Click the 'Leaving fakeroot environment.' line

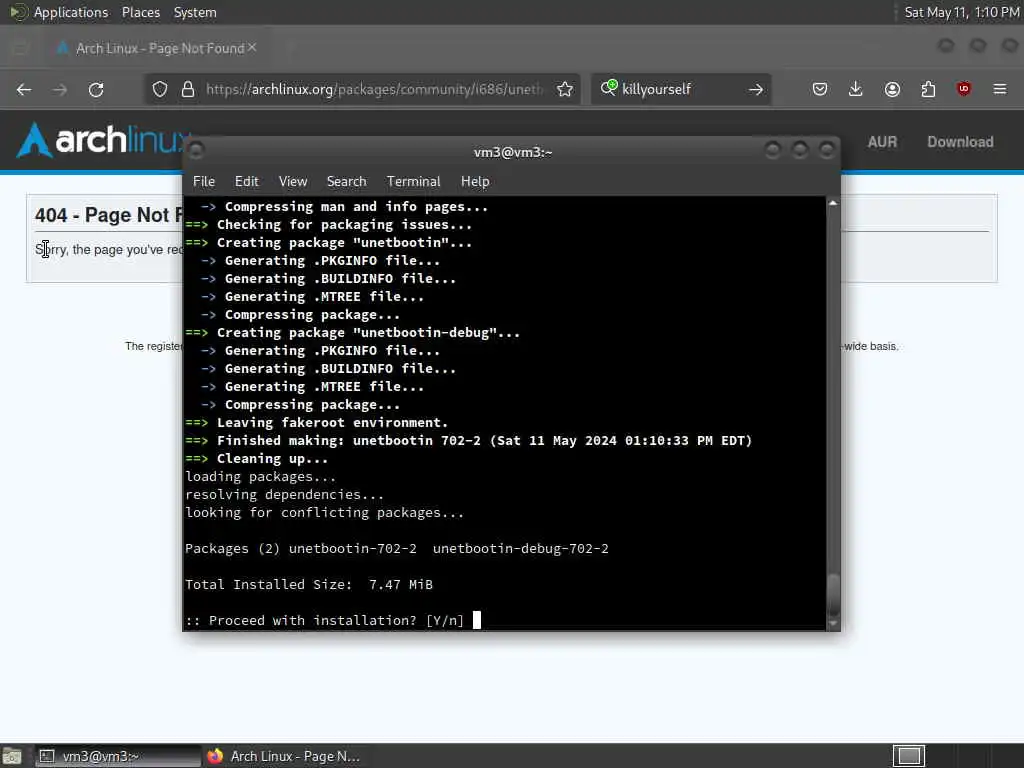click(x=317, y=423)
